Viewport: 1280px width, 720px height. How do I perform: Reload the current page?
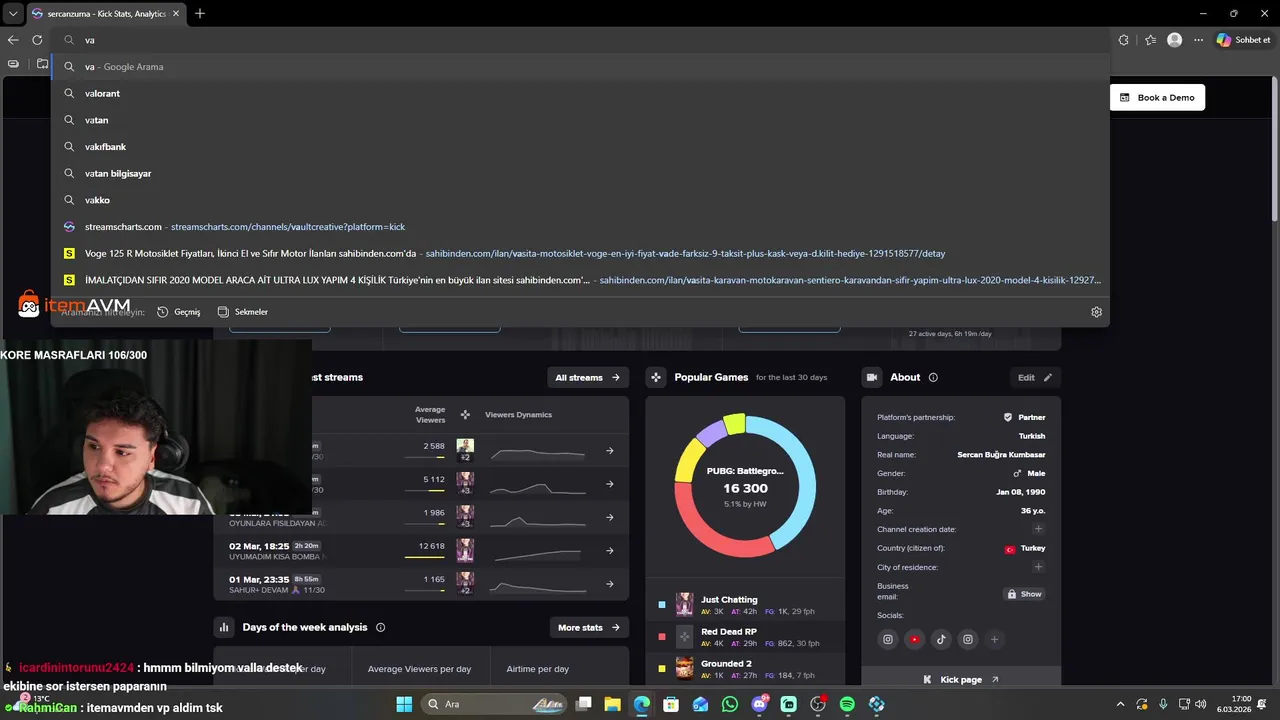click(x=37, y=40)
